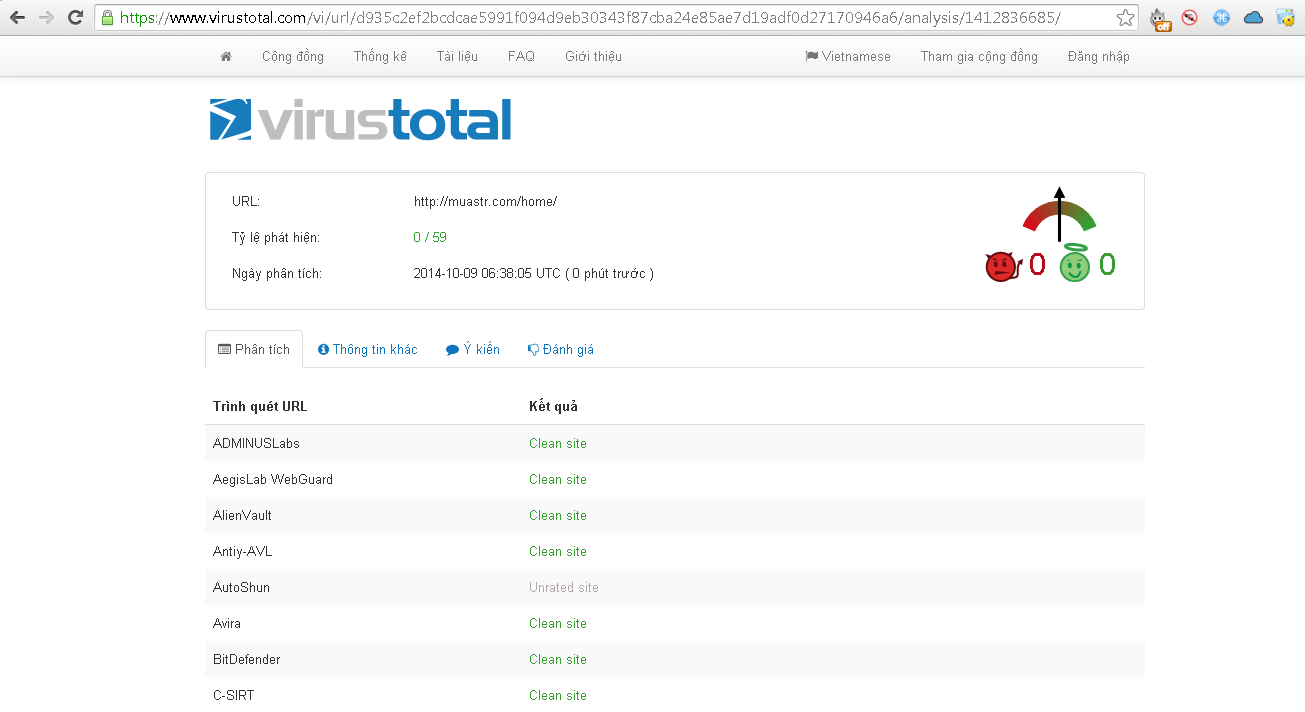Select the Phân tích tab
The image size is (1305, 712).
(x=254, y=349)
